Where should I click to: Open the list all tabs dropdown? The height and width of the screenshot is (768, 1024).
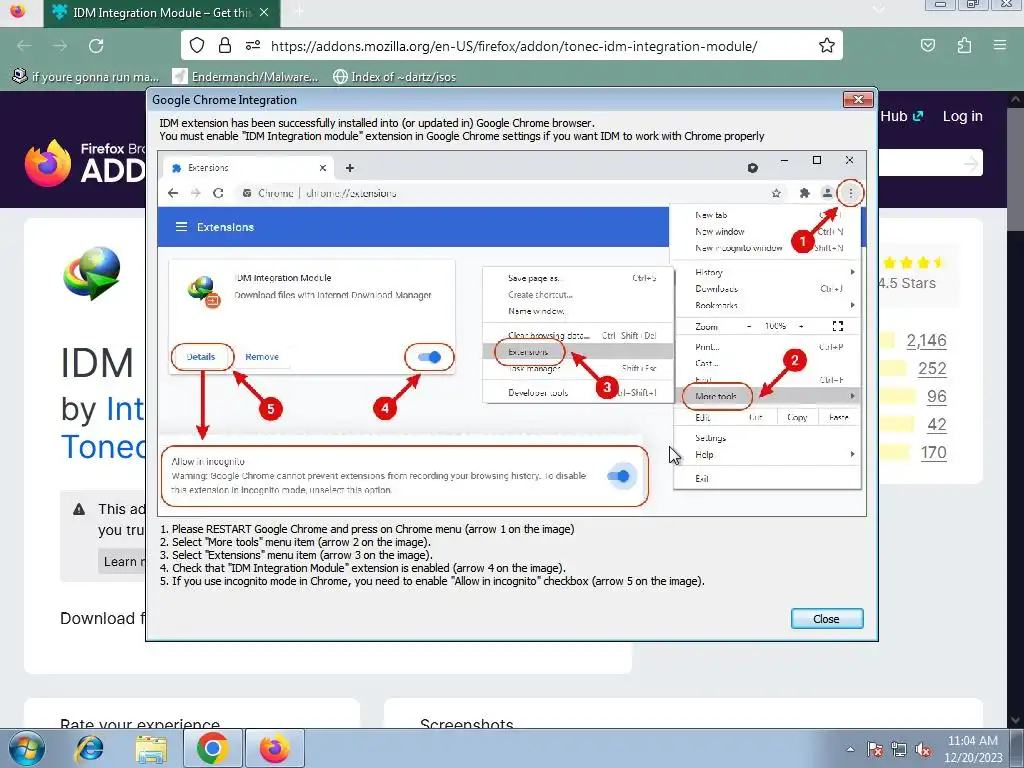click(879, 9)
